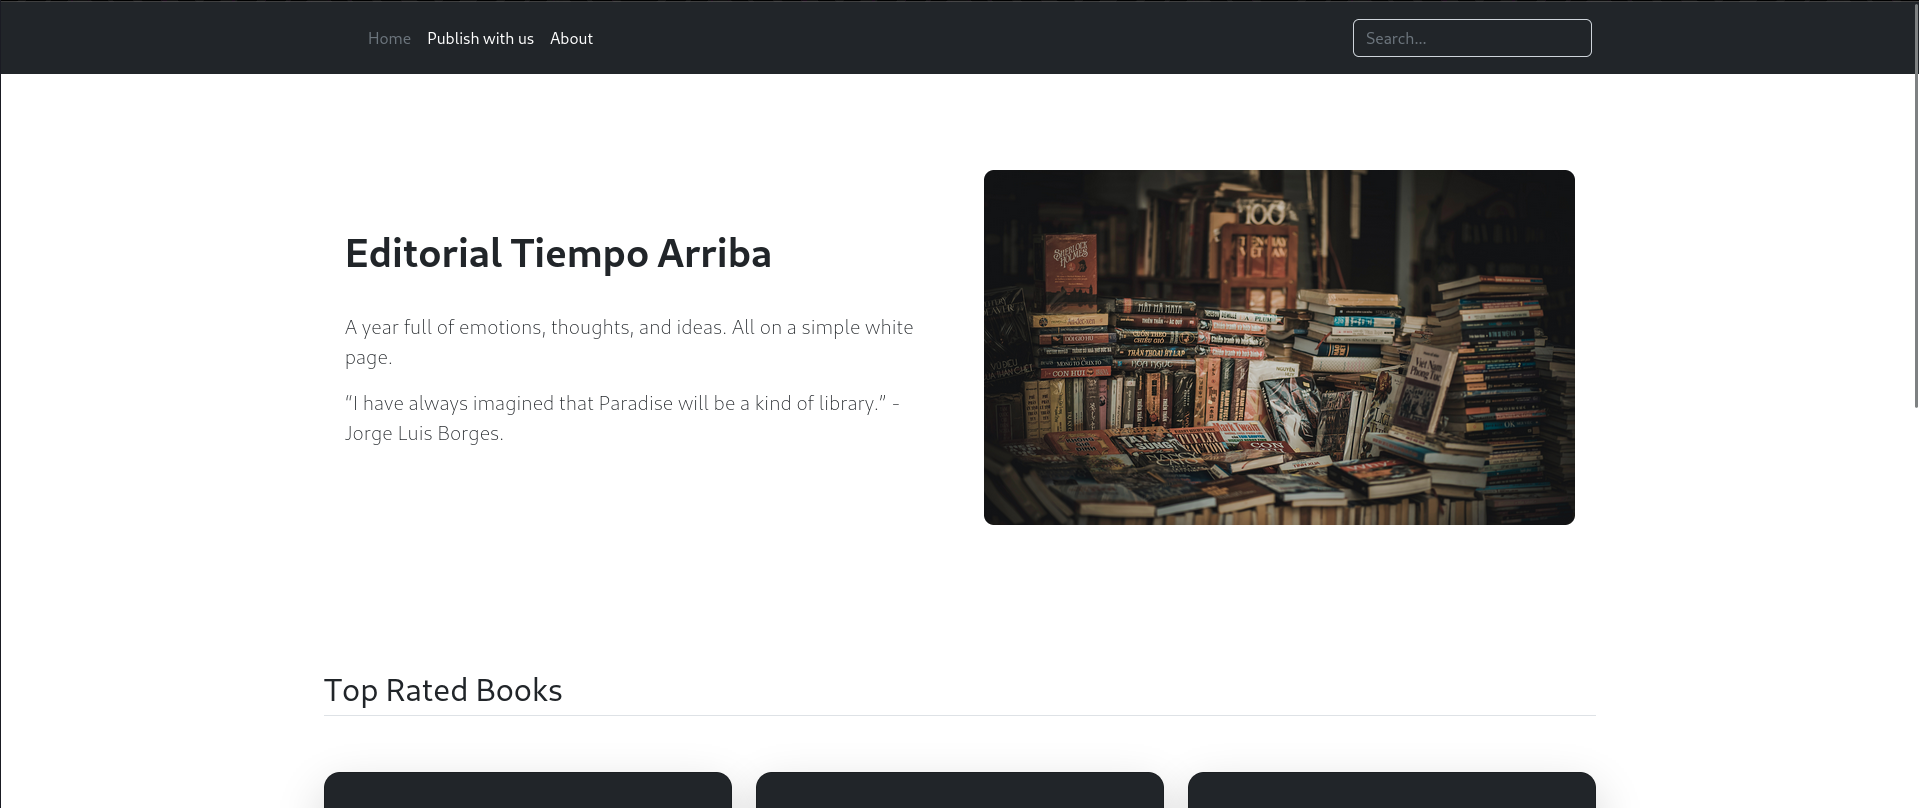
Task: Click the bookstore hero image
Action: coord(1278,347)
